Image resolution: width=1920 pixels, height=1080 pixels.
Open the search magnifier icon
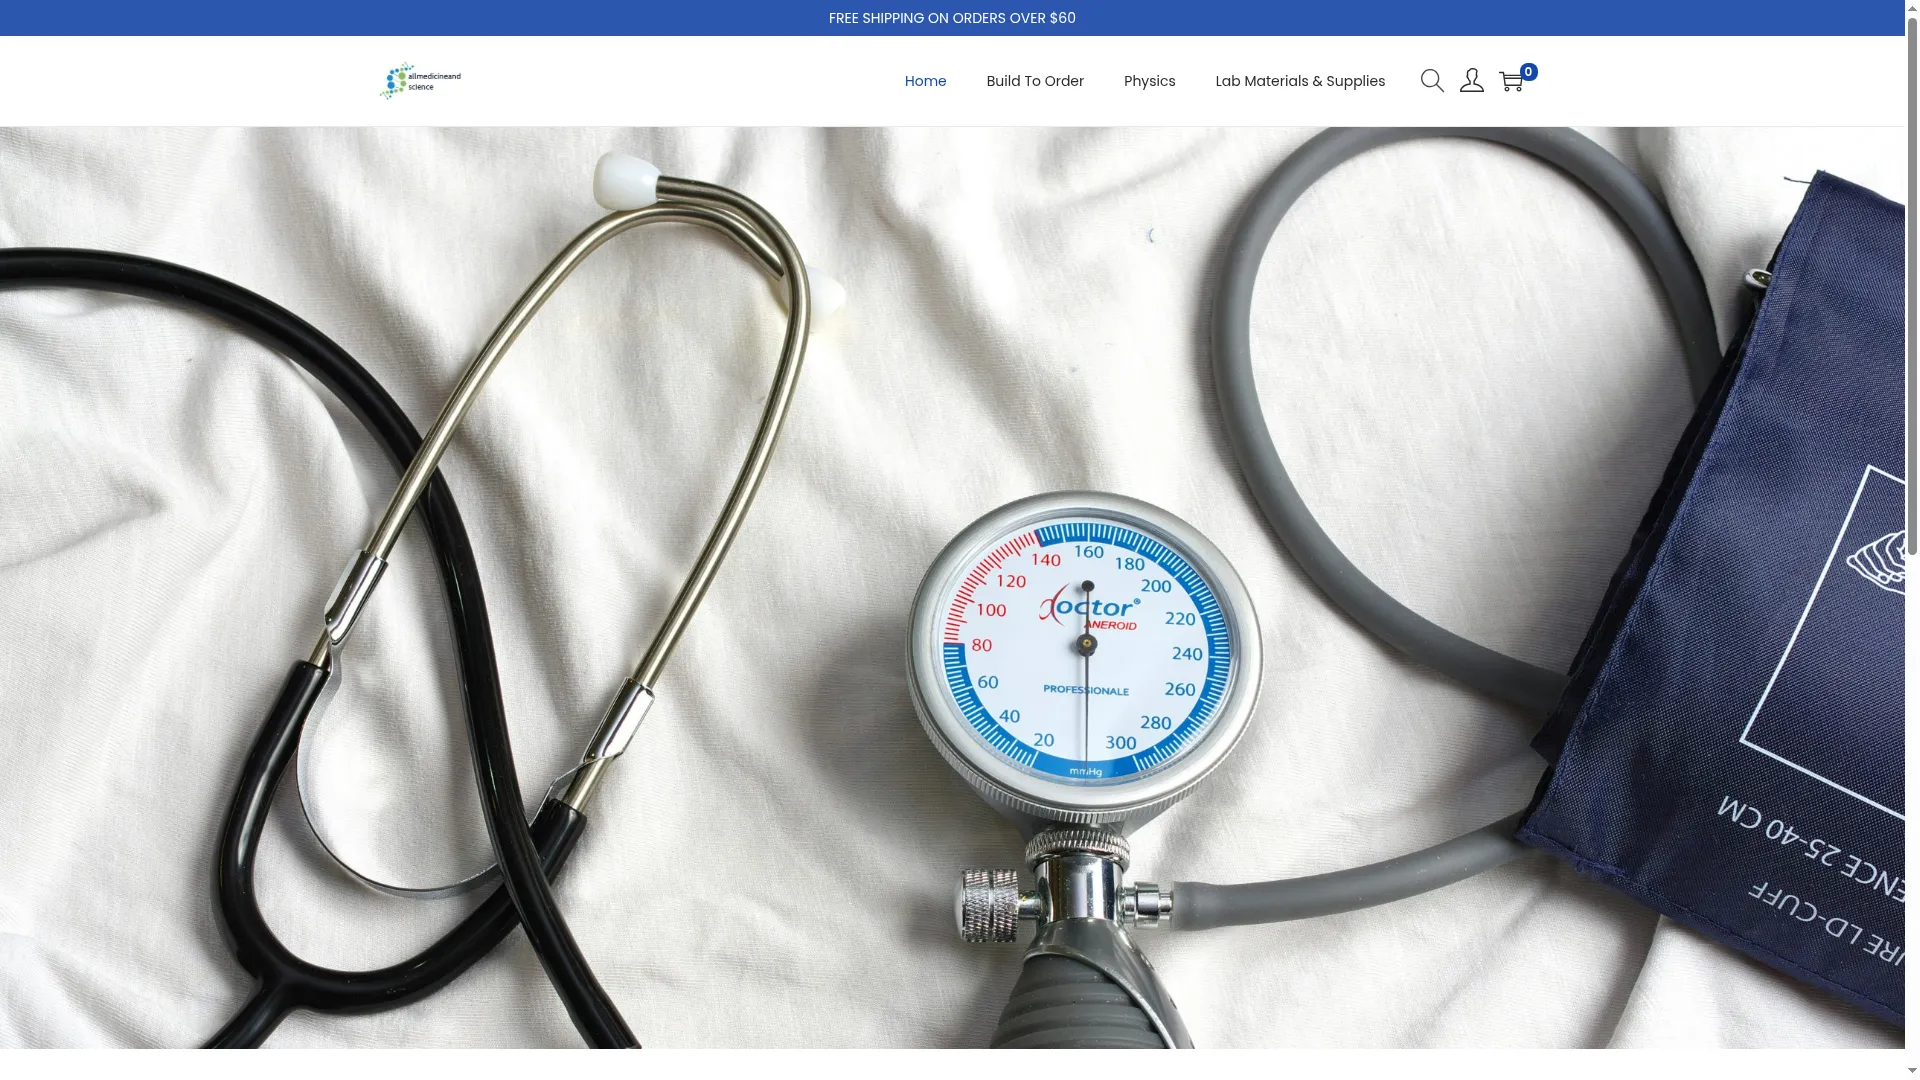click(1432, 81)
